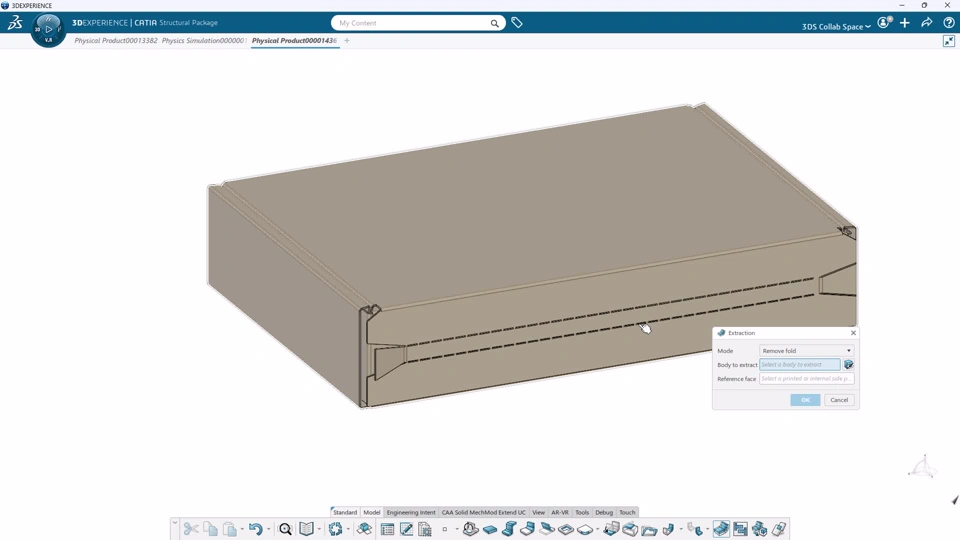Viewport: 960px width, 540px height.
Task: Click the Undo arrow icon
Action: [256, 528]
